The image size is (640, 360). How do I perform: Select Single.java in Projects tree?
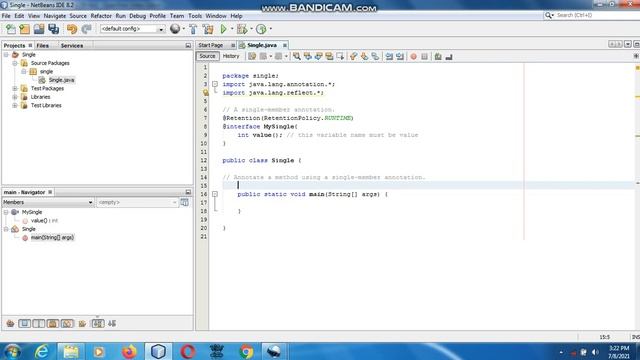[62, 80]
